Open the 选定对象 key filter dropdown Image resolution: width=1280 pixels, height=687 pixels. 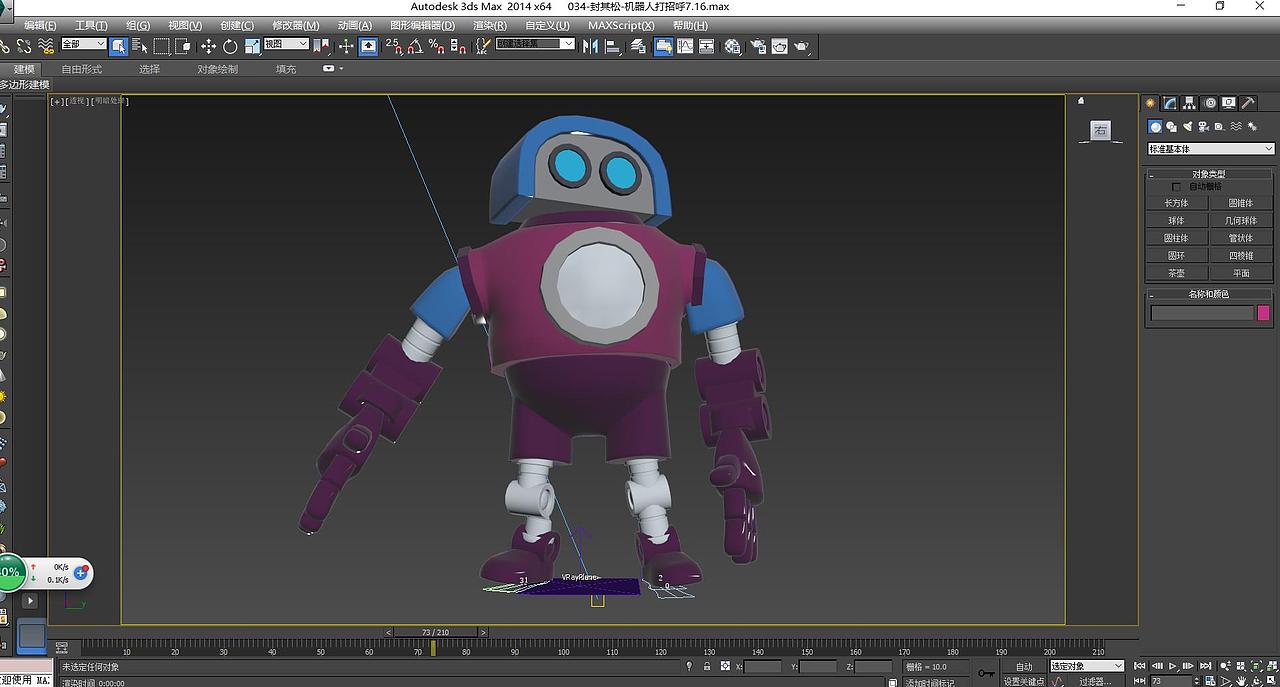pos(1086,666)
